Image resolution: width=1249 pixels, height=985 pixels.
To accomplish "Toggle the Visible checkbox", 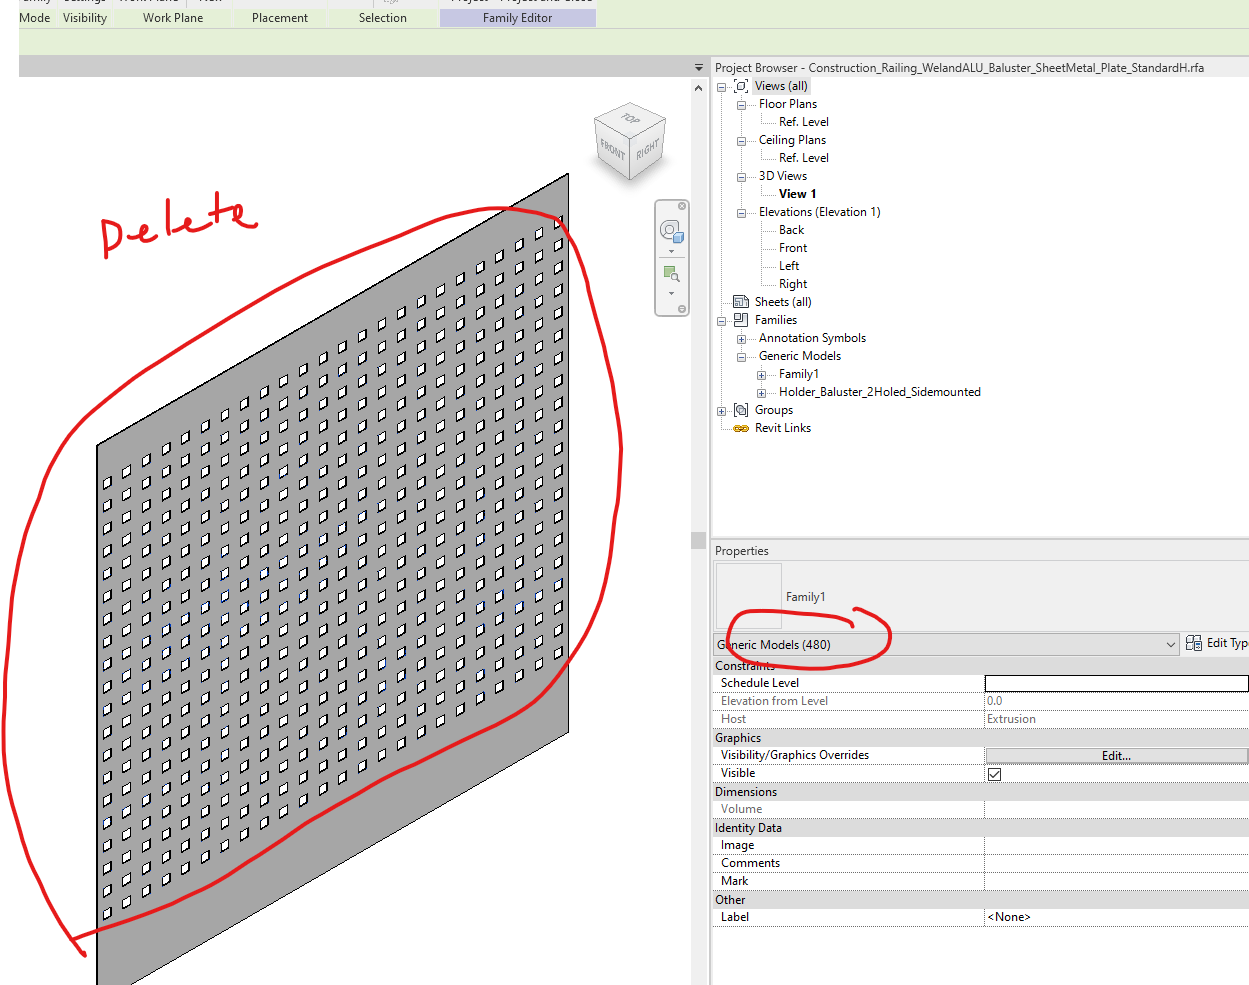I will click(x=994, y=774).
